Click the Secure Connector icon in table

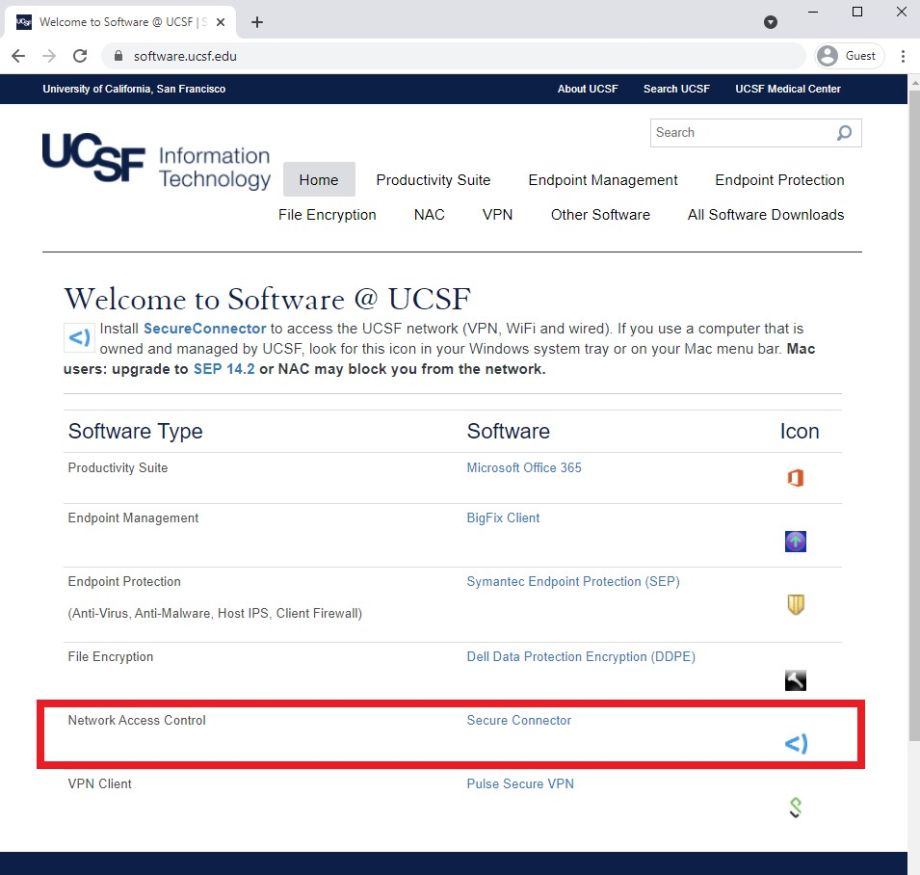pyautogui.click(x=795, y=743)
